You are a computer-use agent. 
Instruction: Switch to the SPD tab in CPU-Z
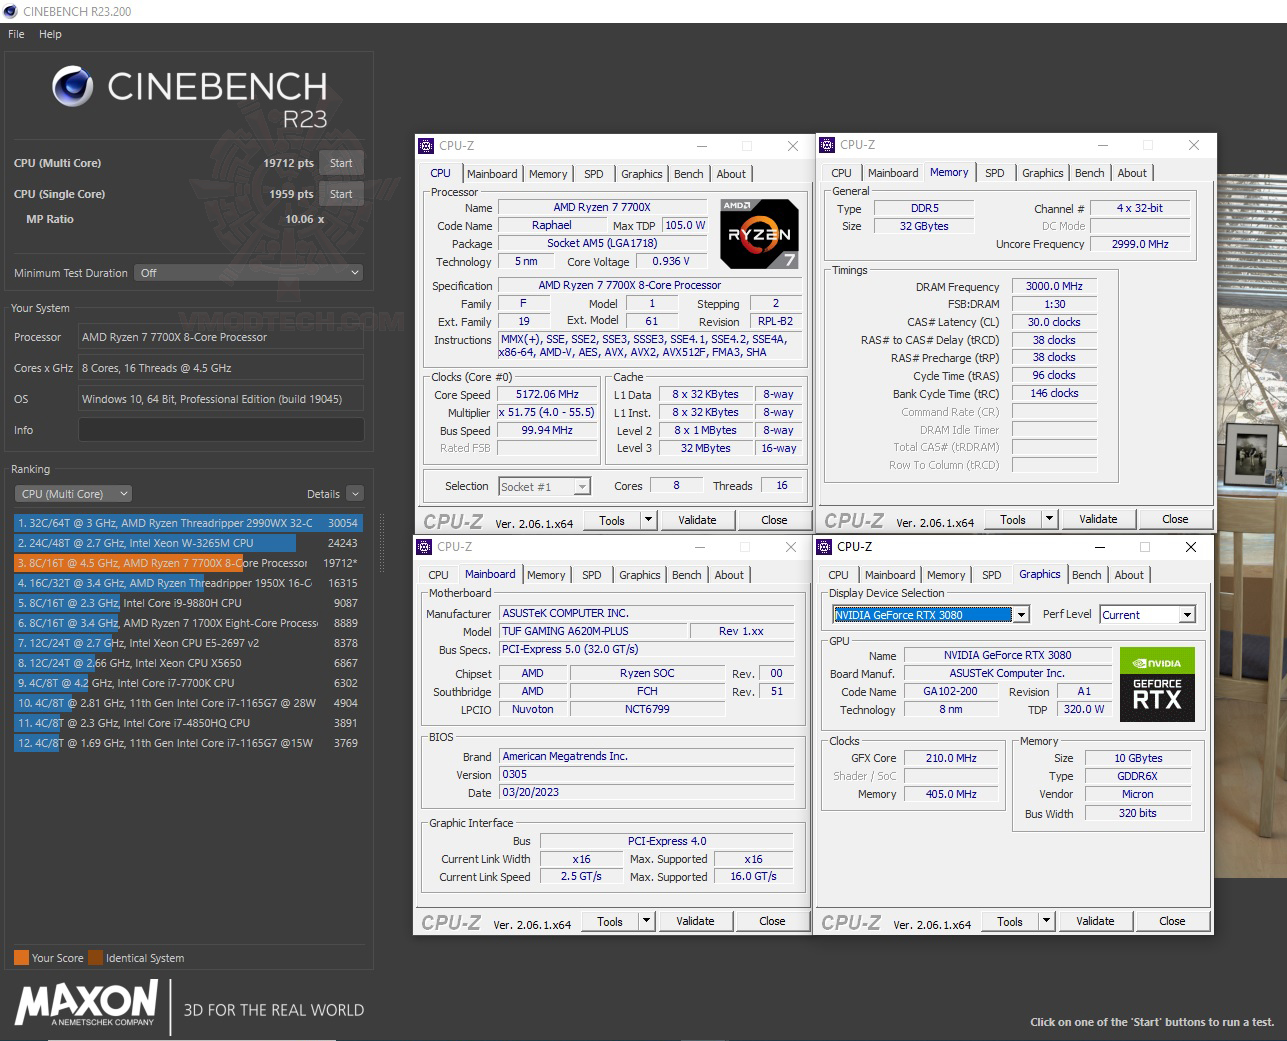594,173
